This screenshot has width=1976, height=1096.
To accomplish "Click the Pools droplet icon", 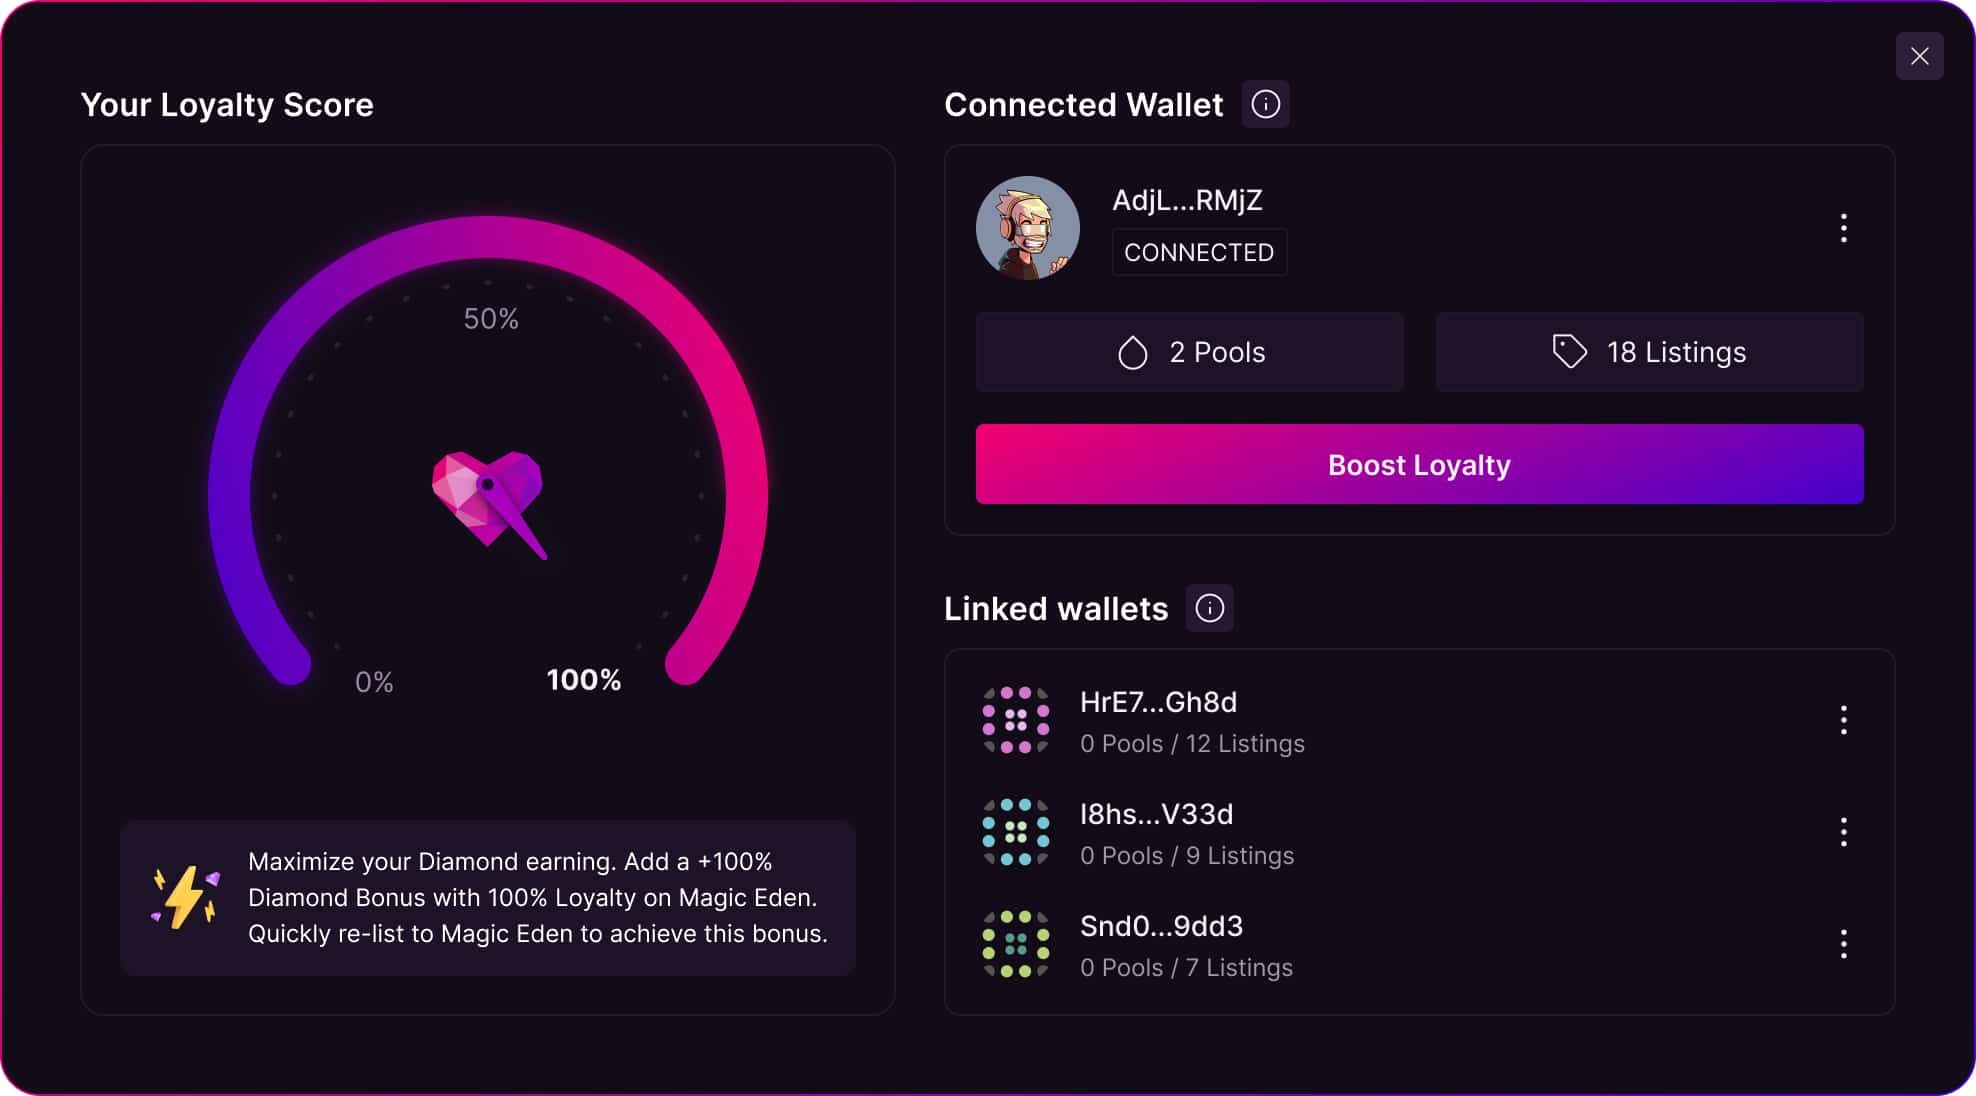I will pos(1132,351).
